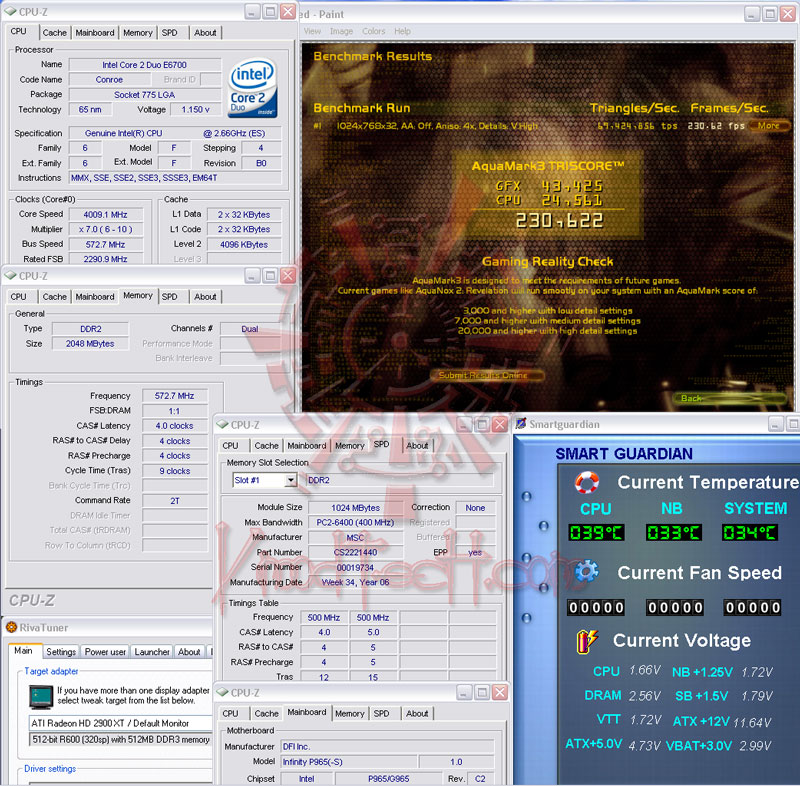Click the CPU temperature reading 039°C

click(596, 533)
